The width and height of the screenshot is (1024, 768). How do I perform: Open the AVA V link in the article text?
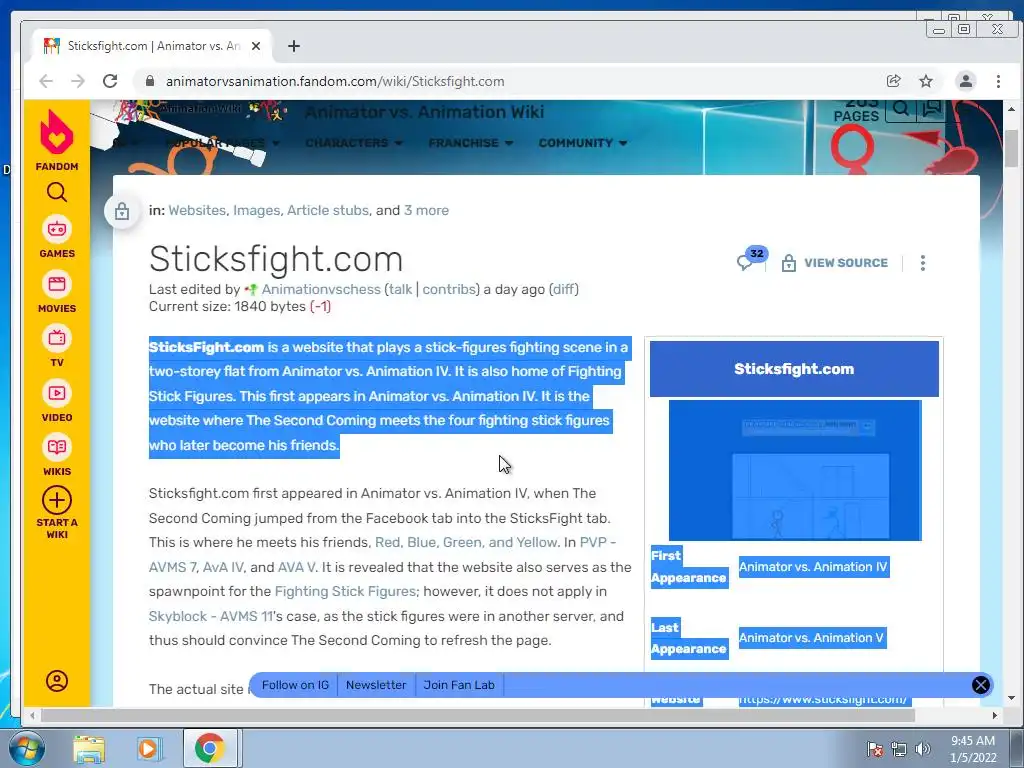tap(296, 567)
